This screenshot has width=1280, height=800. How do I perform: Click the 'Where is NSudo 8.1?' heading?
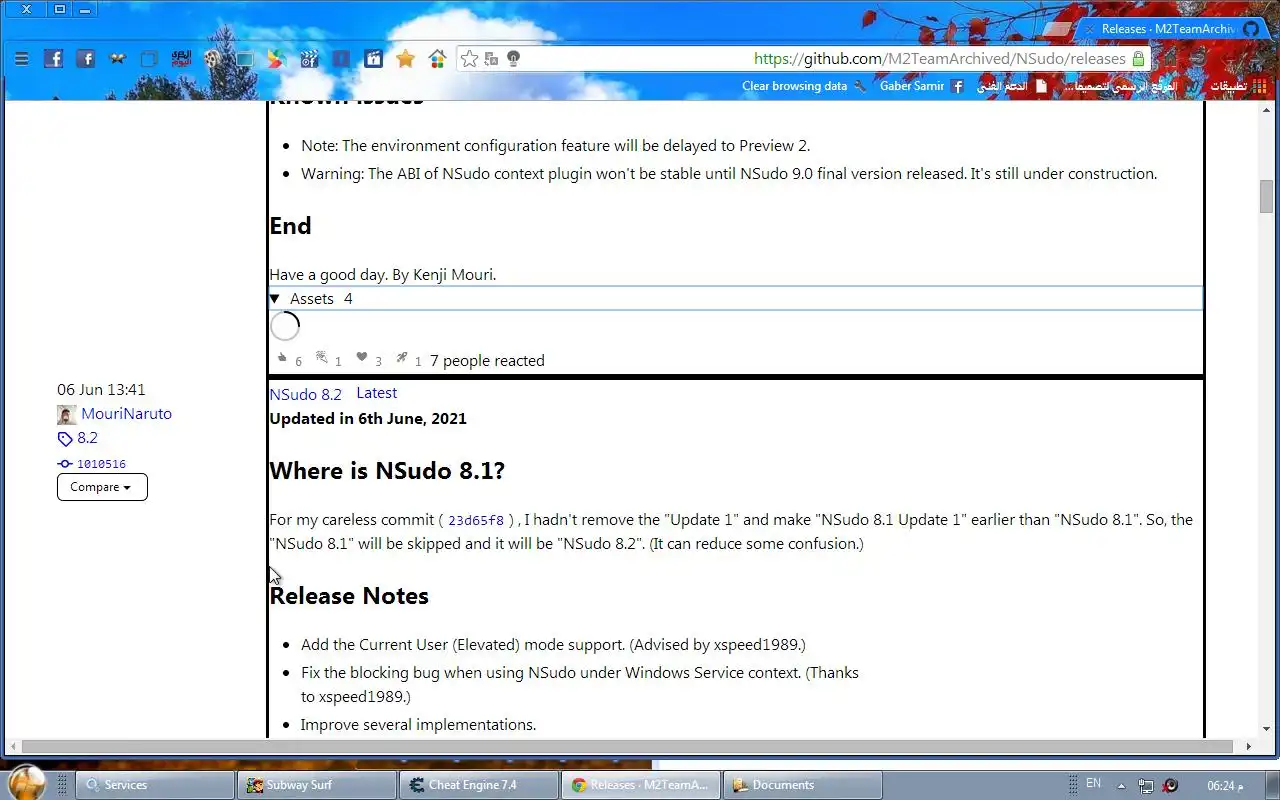[x=387, y=471]
